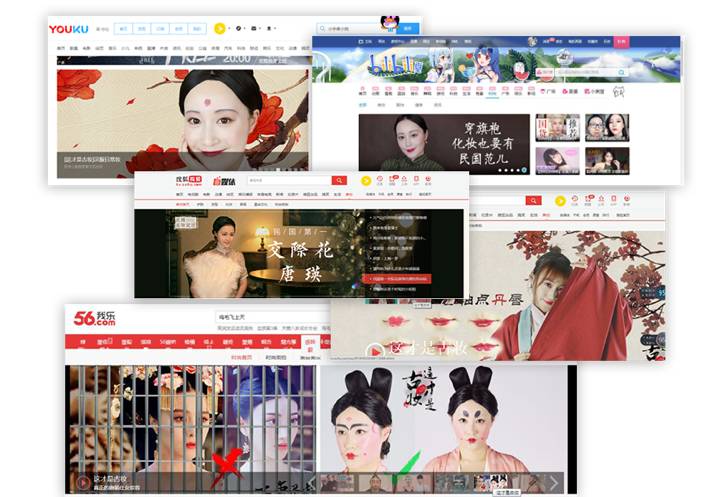Open the envelope-like icon dropdown in Youku header

(x=254, y=28)
